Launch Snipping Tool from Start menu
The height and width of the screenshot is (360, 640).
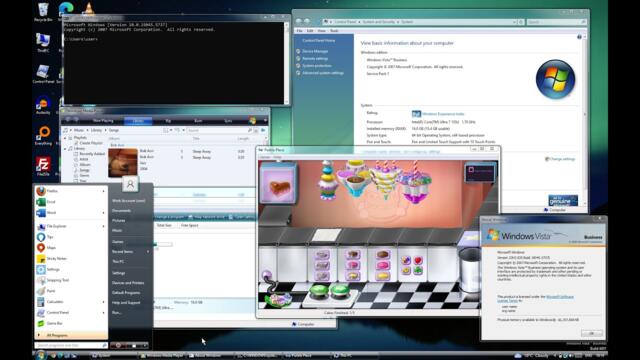pos(70,280)
